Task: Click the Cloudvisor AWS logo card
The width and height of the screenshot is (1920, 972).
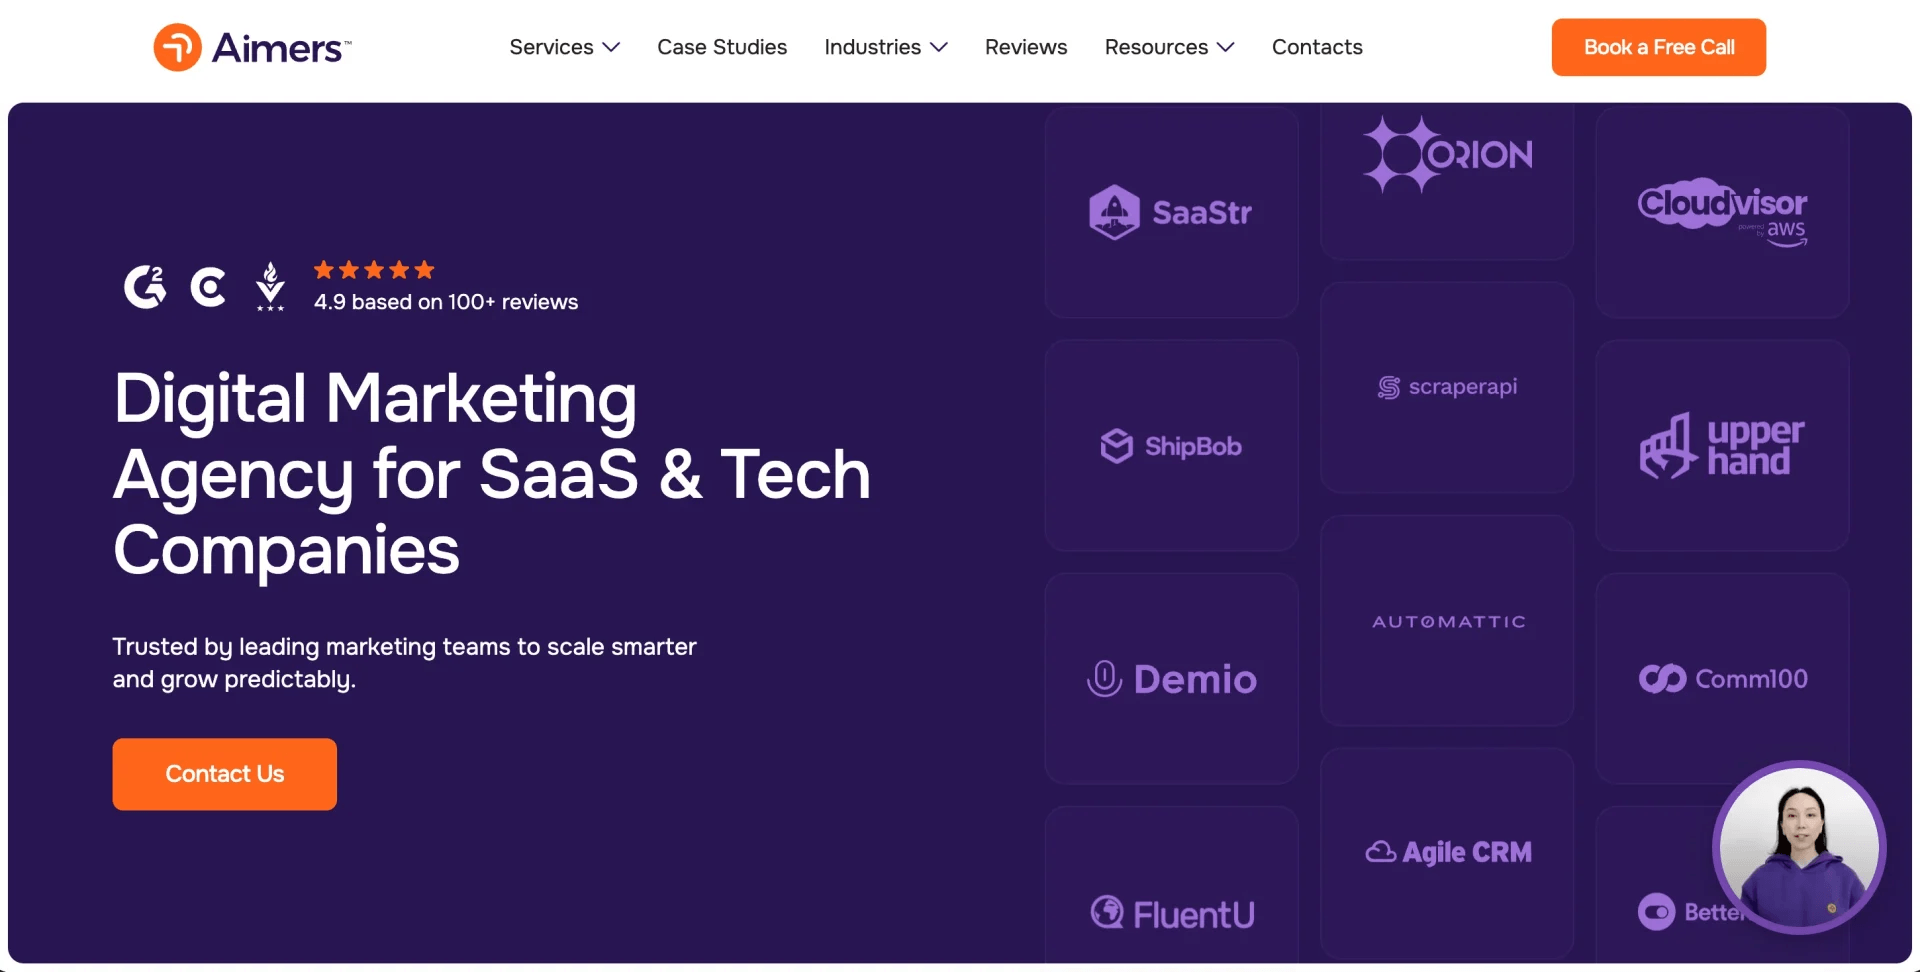Action: click(x=1722, y=212)
